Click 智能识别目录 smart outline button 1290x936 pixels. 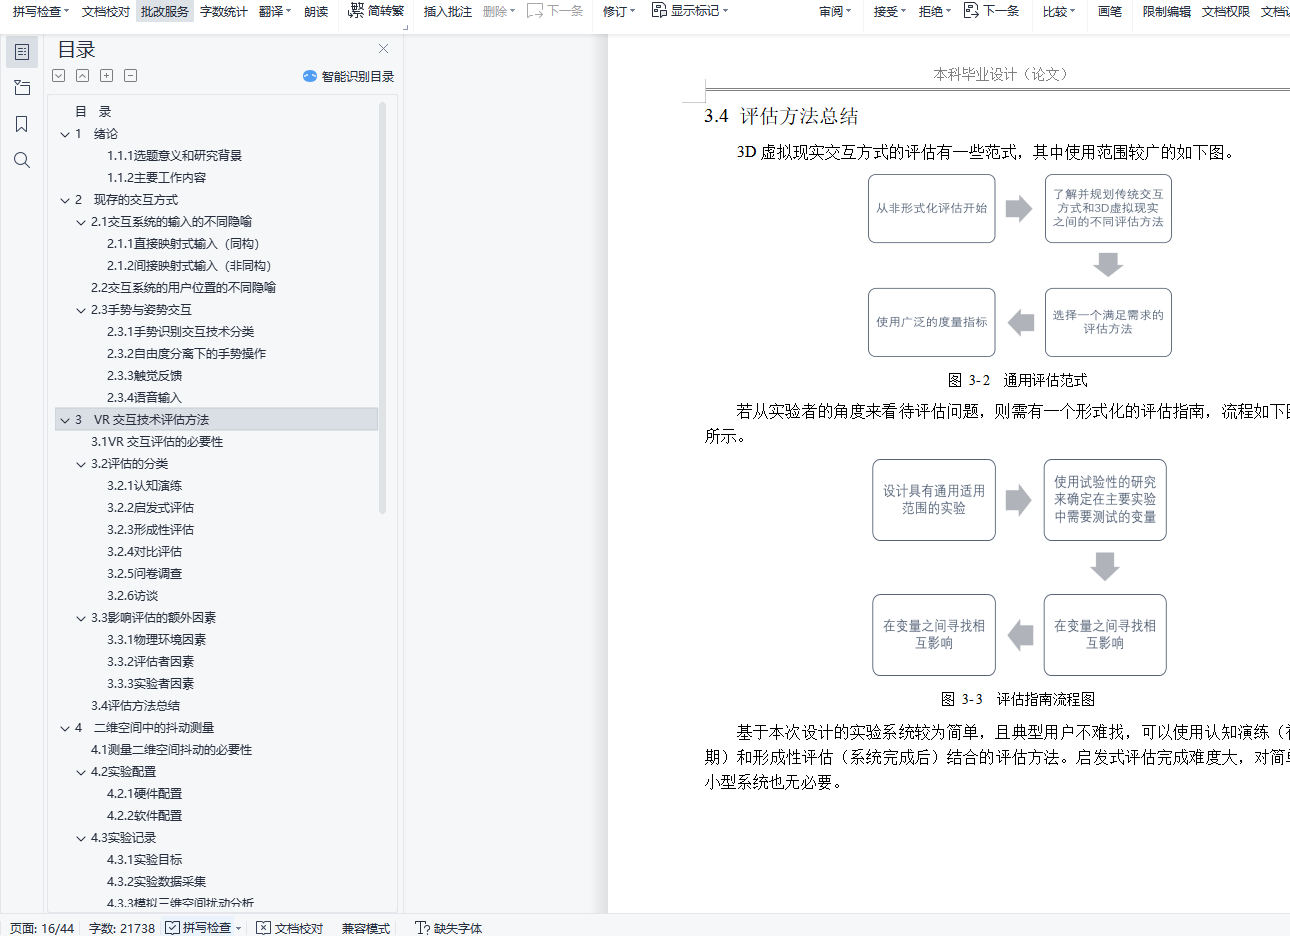point(348,76)
